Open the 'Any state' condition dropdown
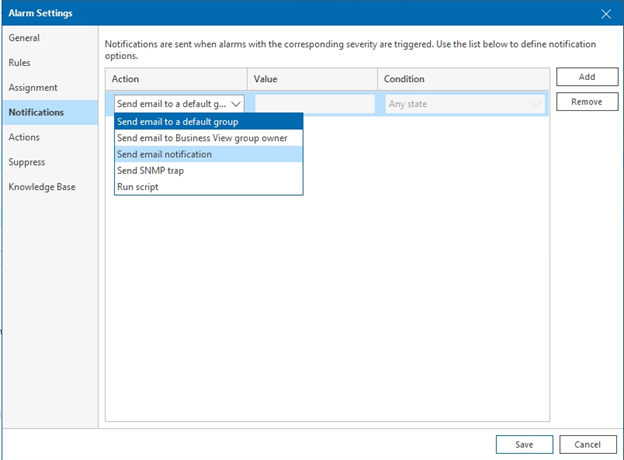This screenshot has width=624, height=460. [465, 104]
